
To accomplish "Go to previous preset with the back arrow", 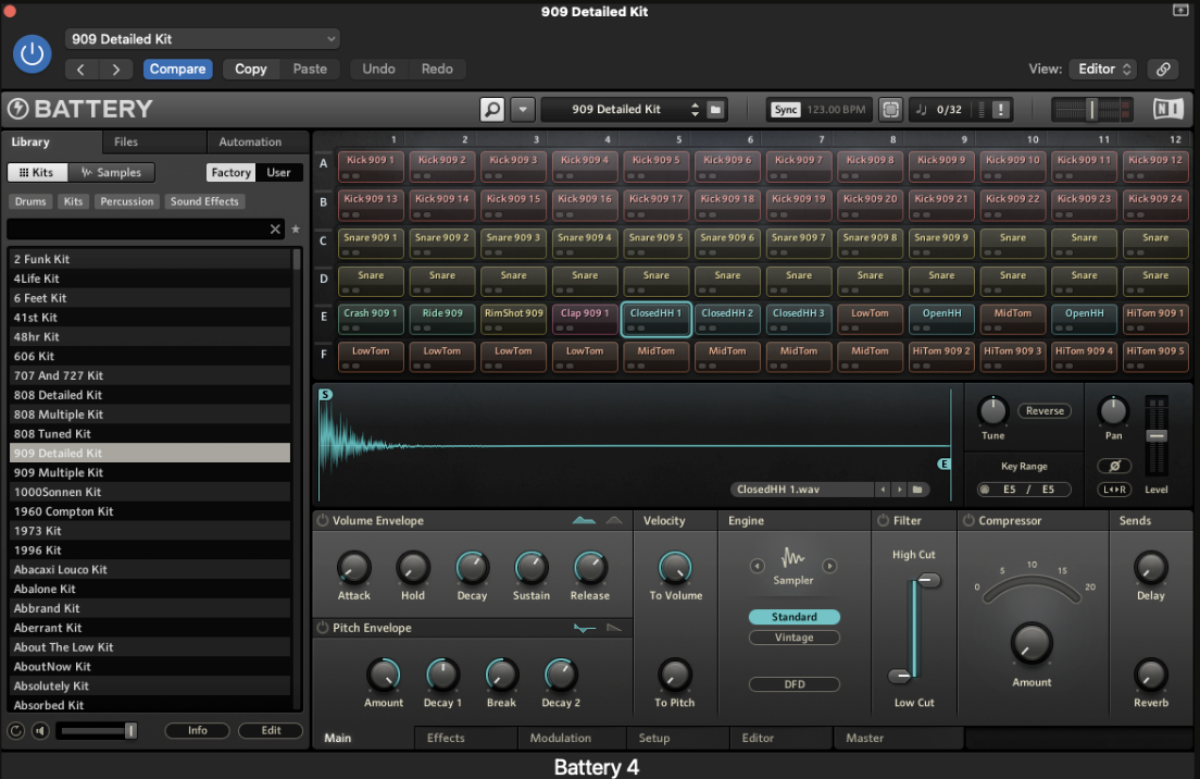I will coord(82,69).
